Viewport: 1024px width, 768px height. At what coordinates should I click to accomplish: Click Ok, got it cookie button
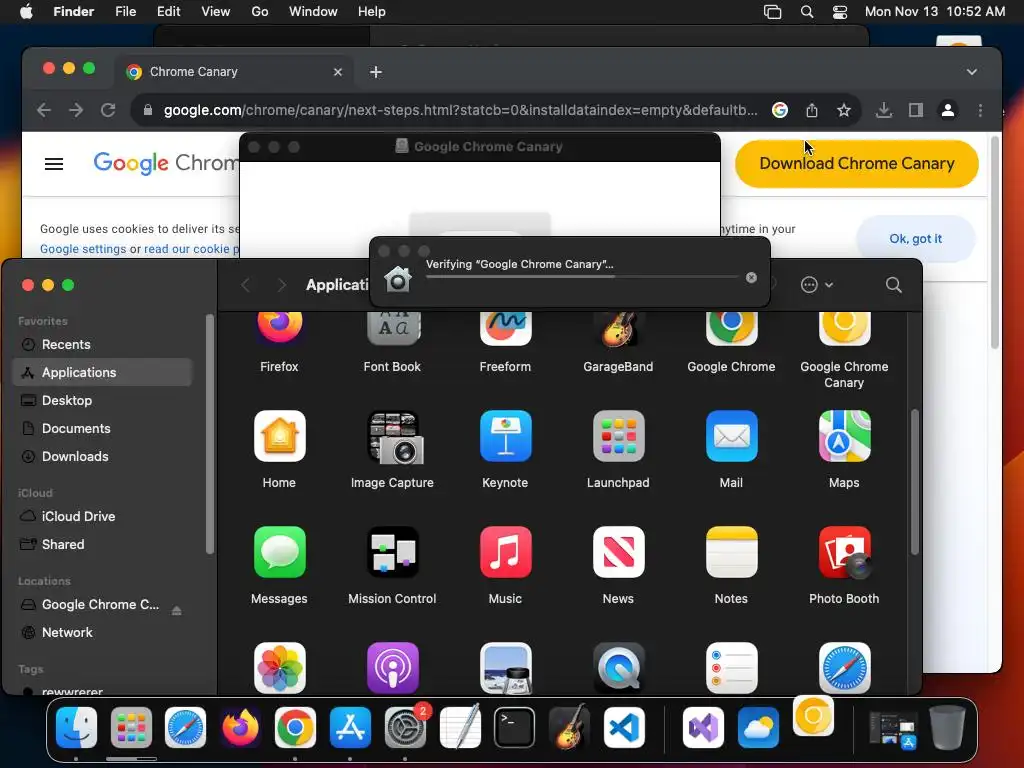pyautogui.click(x=916, y=239)
